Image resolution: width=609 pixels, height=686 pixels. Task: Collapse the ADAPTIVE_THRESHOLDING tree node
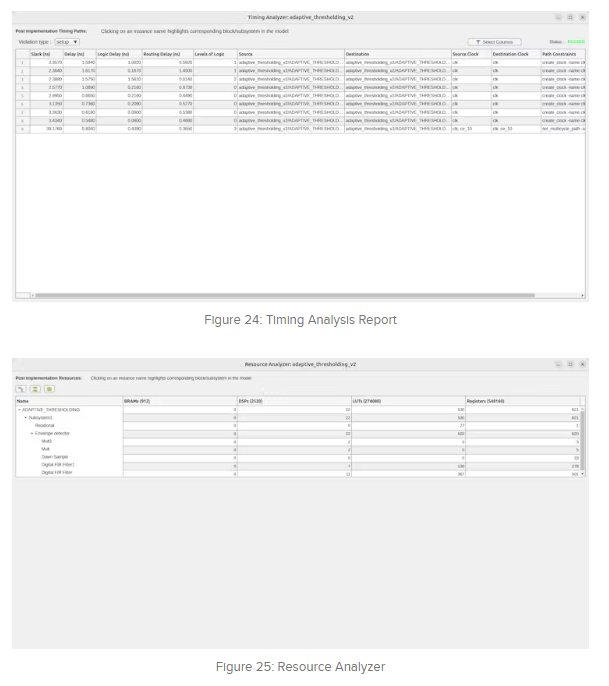point(19,410)
